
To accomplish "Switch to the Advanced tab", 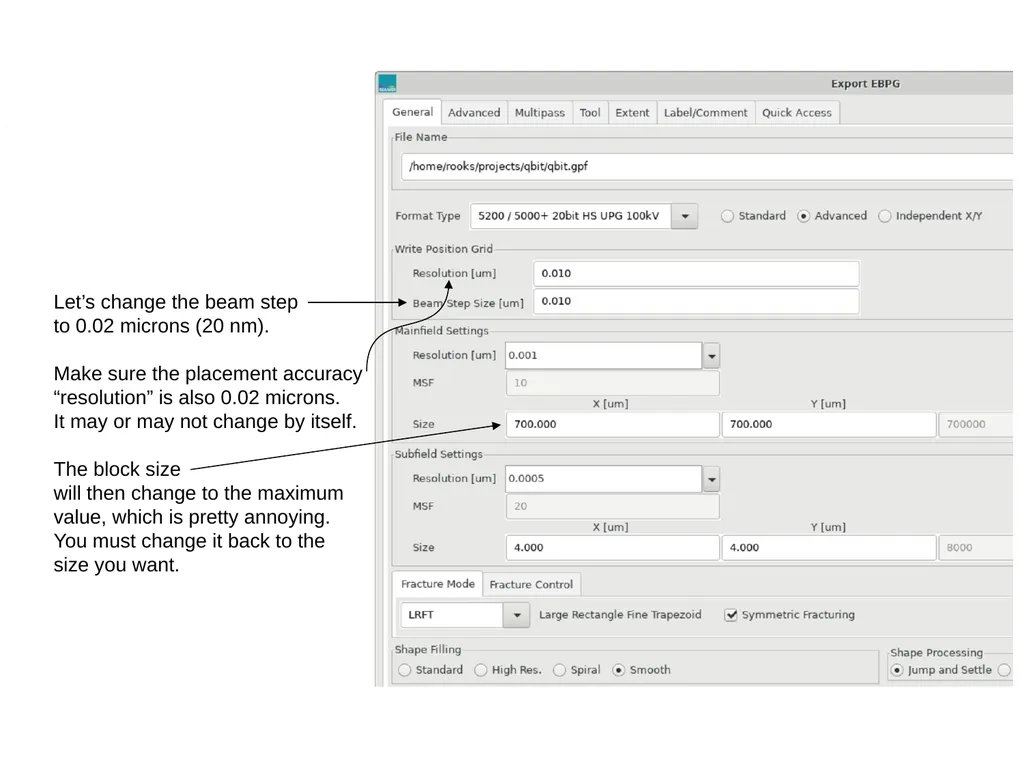I will pyautogui.click(x=474, y=112).
